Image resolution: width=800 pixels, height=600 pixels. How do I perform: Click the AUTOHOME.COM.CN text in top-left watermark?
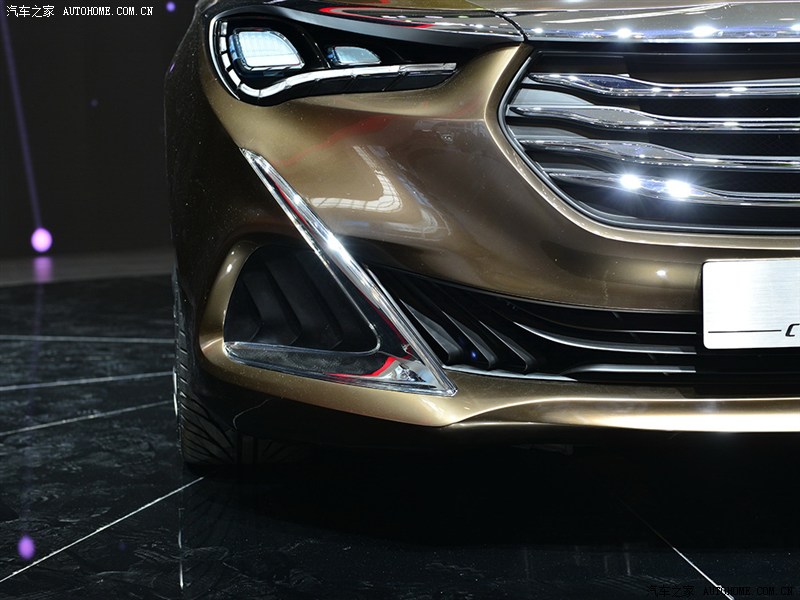coord(107,11)
